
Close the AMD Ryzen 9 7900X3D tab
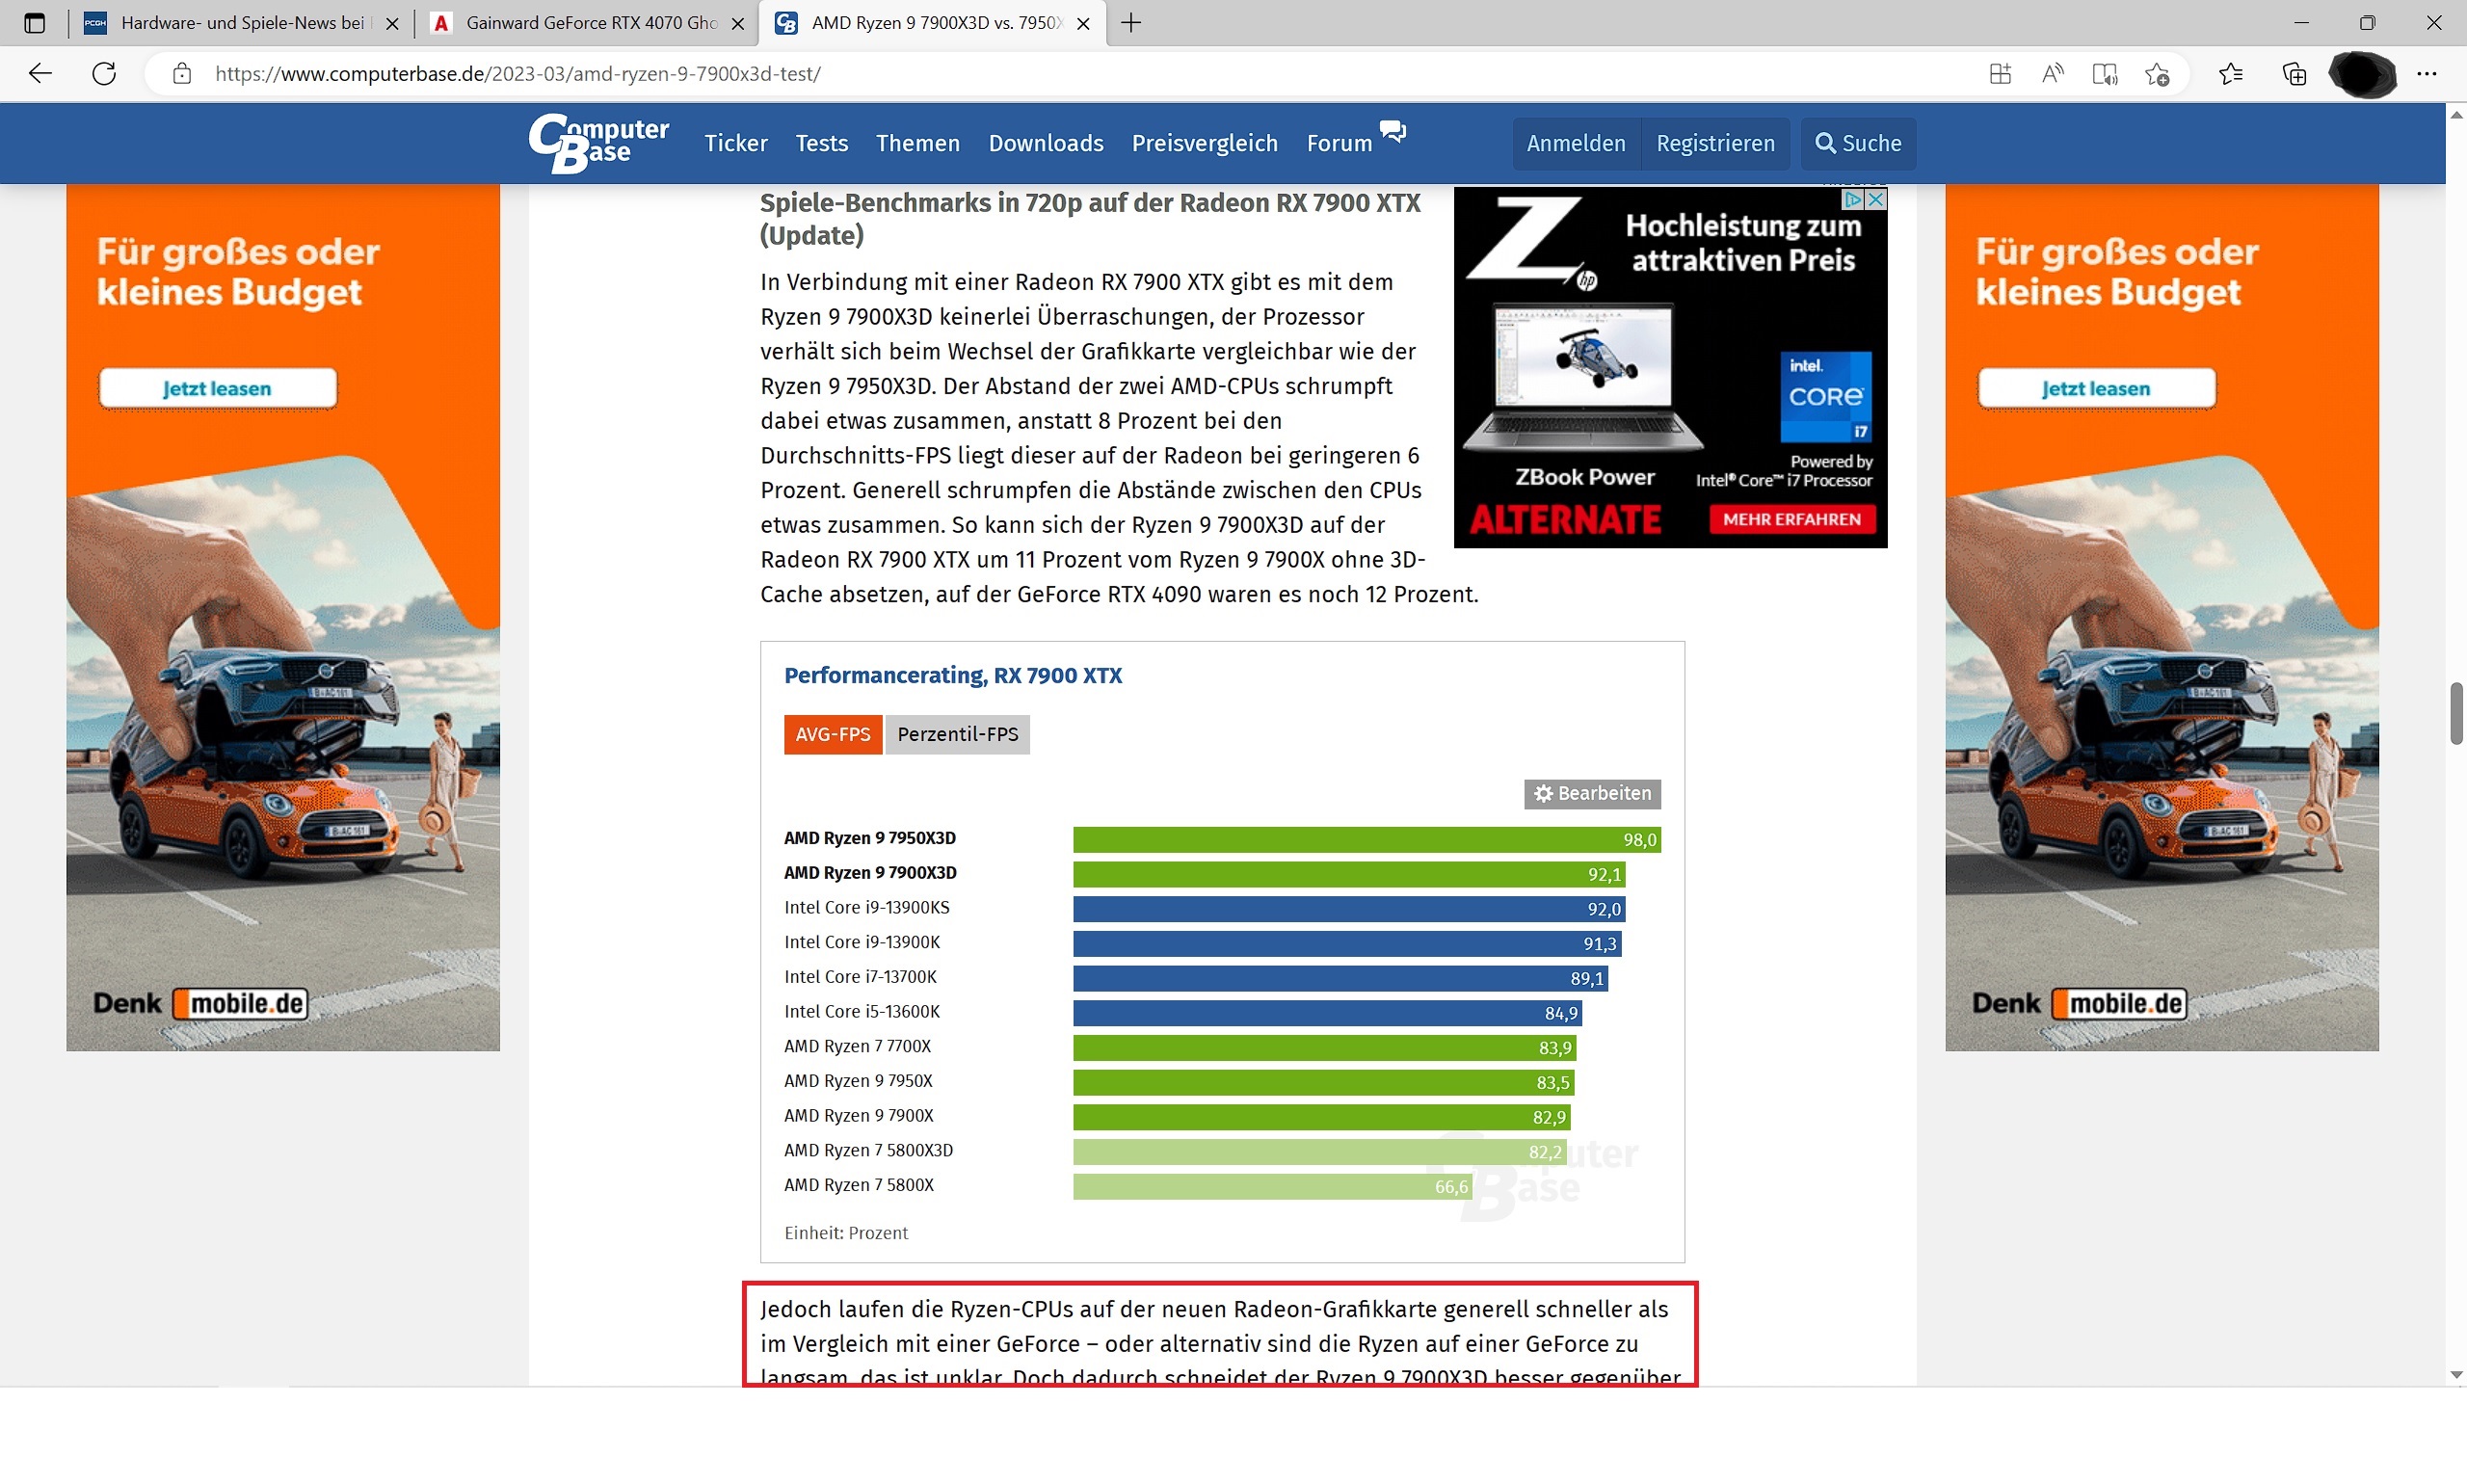(x=1083, y=23)
